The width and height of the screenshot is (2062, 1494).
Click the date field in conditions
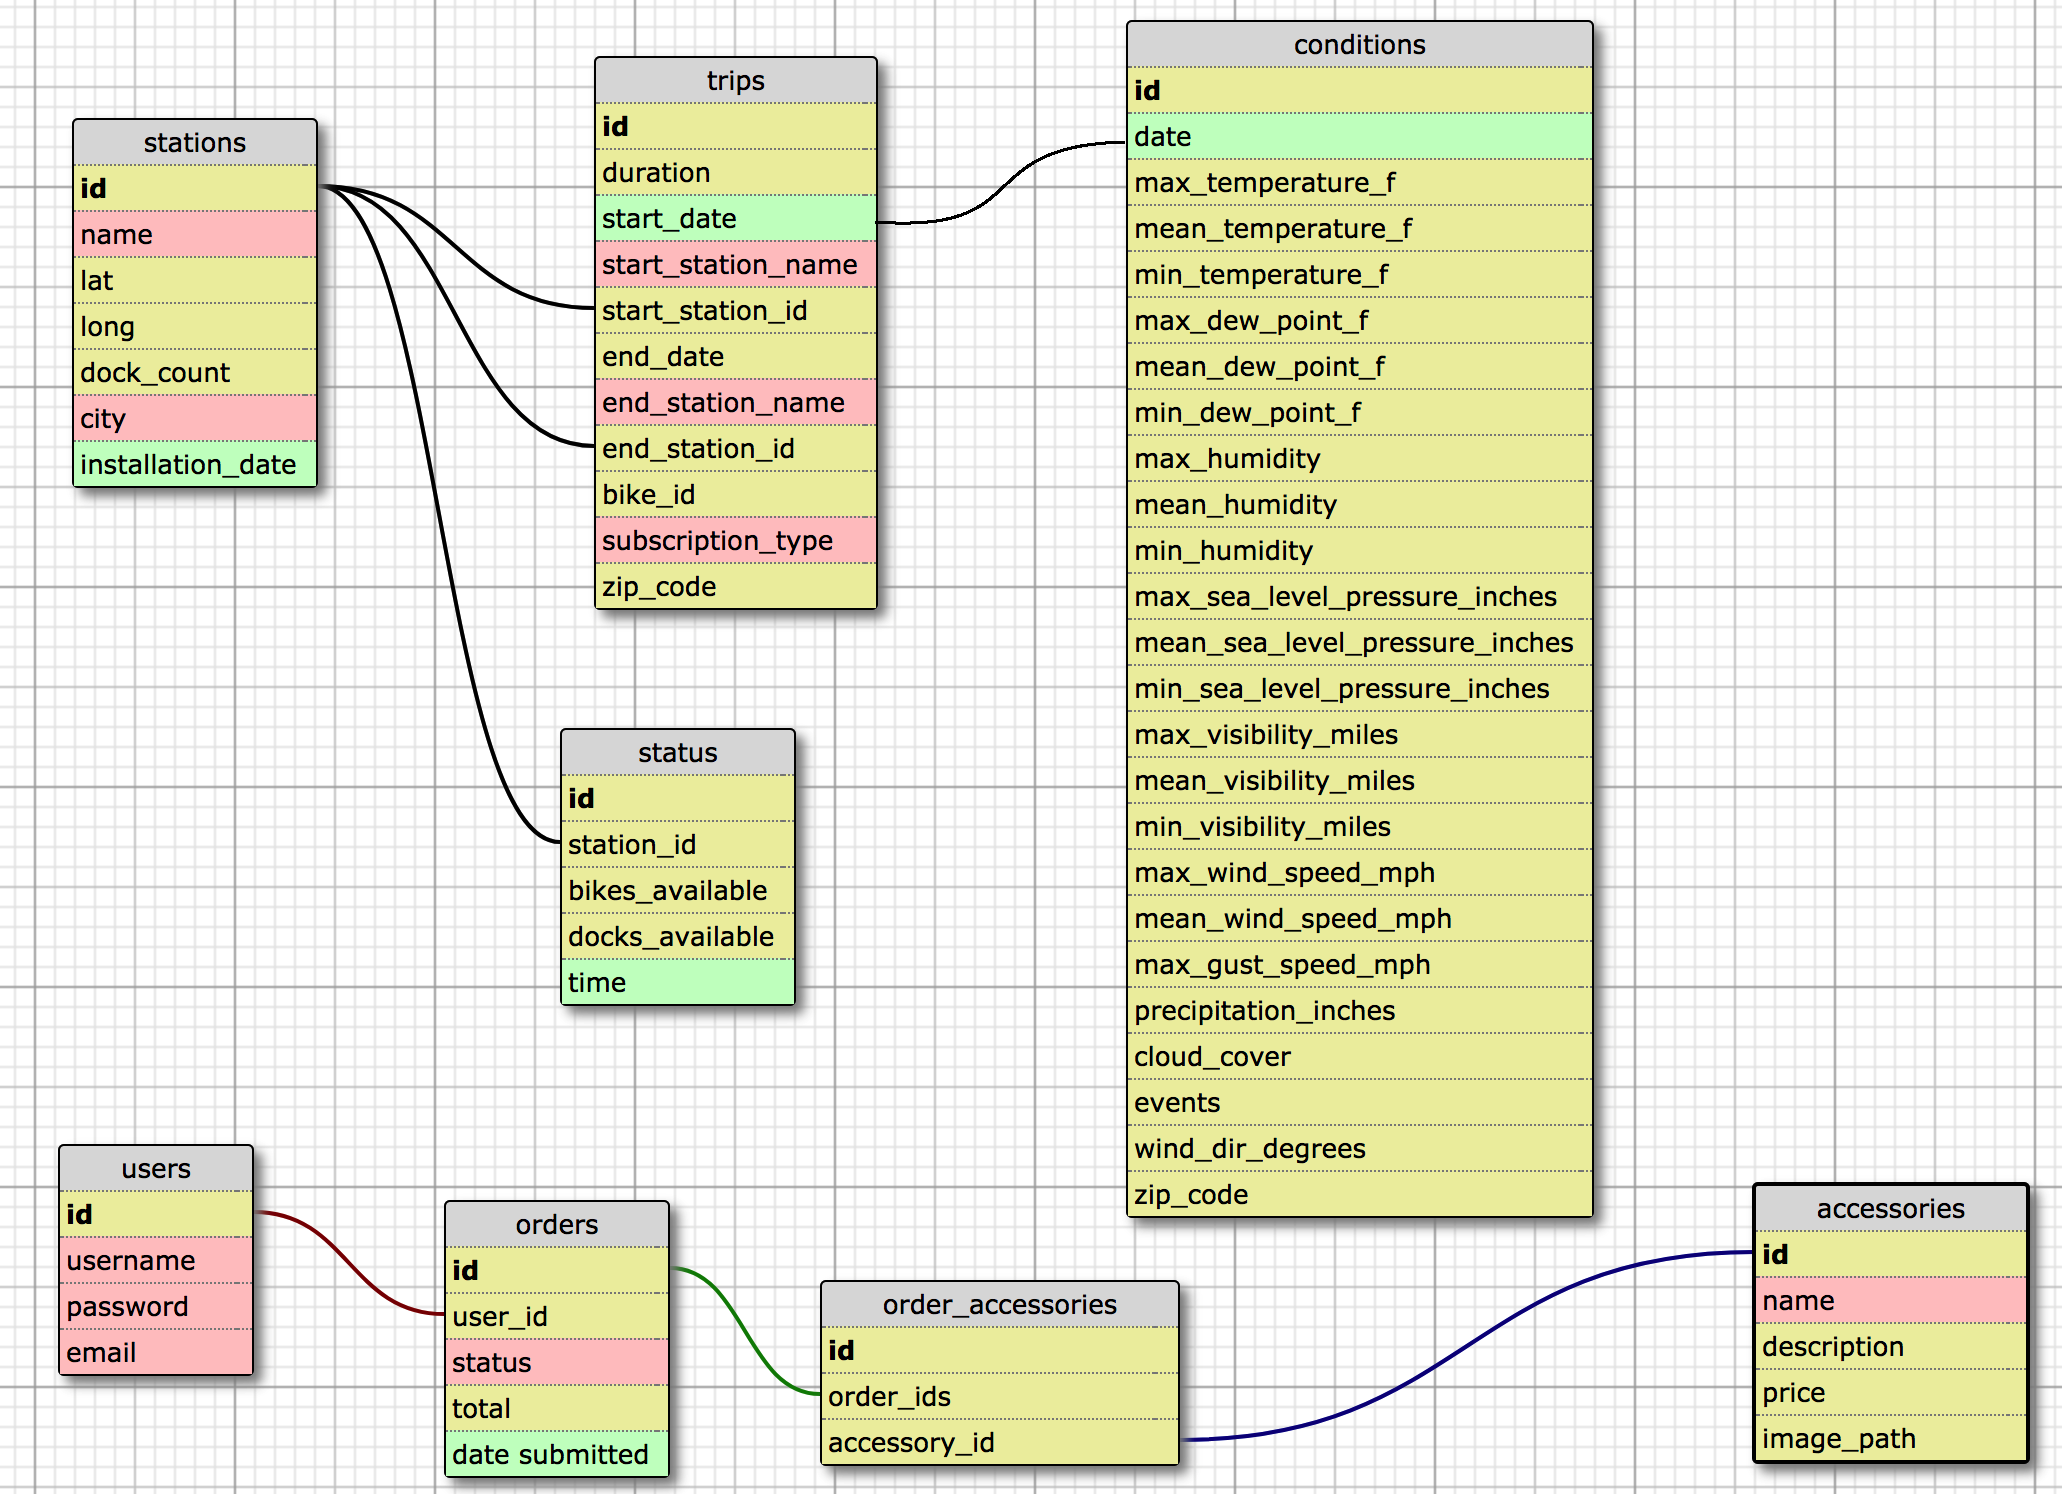pyautogui.click(x=1360, y=136)
